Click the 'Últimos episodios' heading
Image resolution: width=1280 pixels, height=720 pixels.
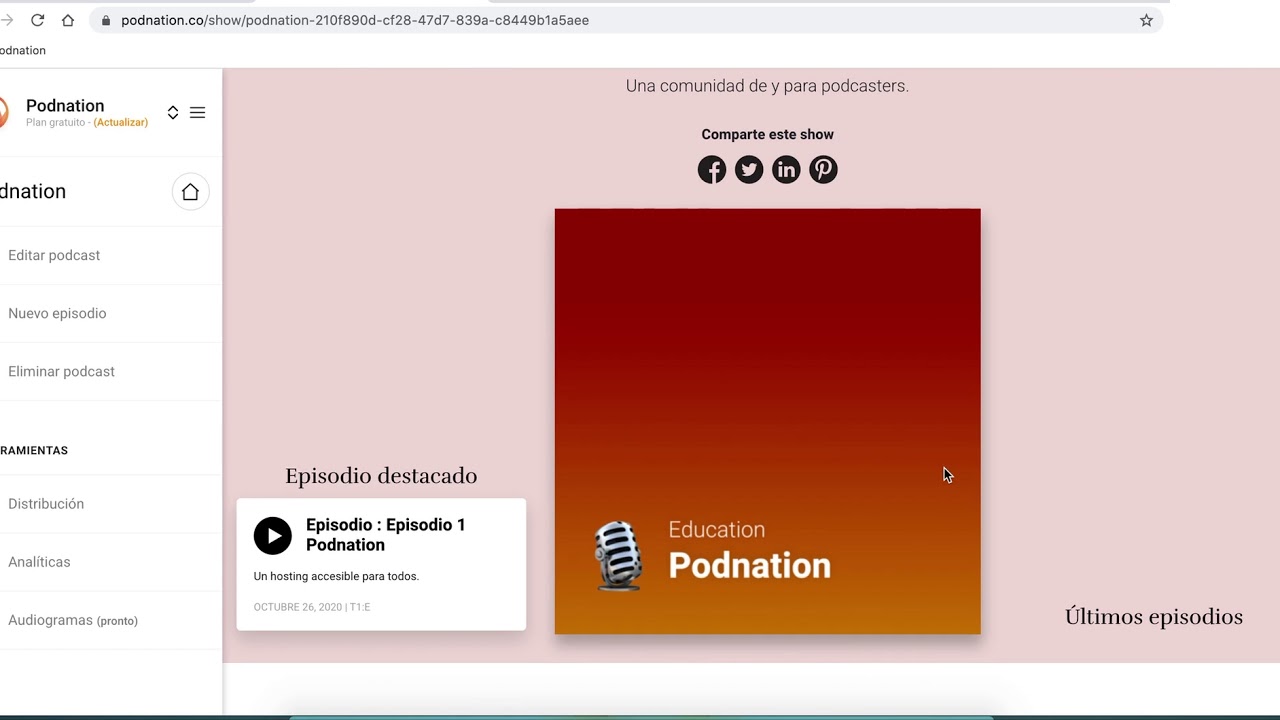[1154, 617]
